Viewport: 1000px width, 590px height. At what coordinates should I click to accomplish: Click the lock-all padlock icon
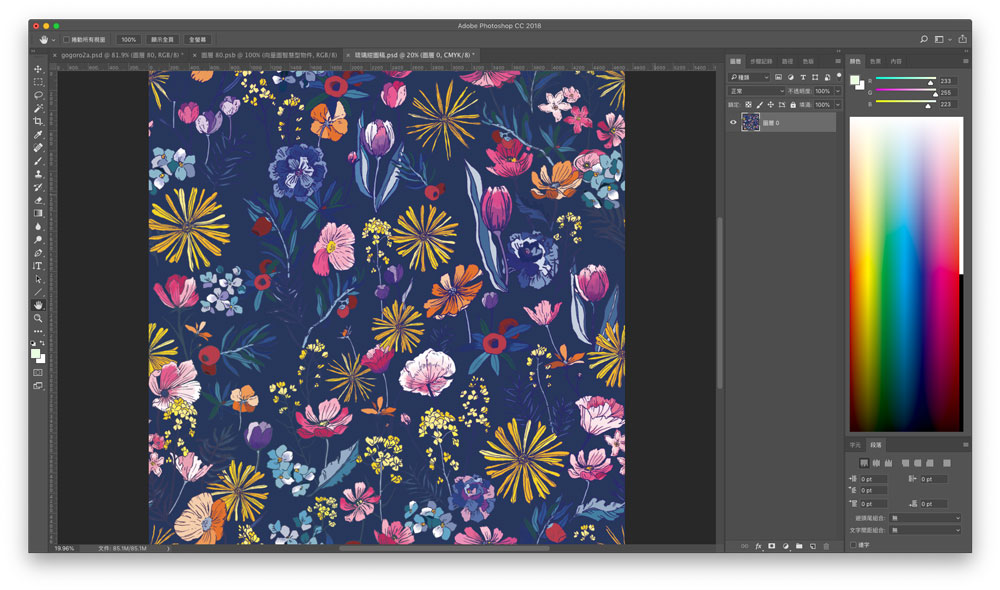click(x=793, y=104)
